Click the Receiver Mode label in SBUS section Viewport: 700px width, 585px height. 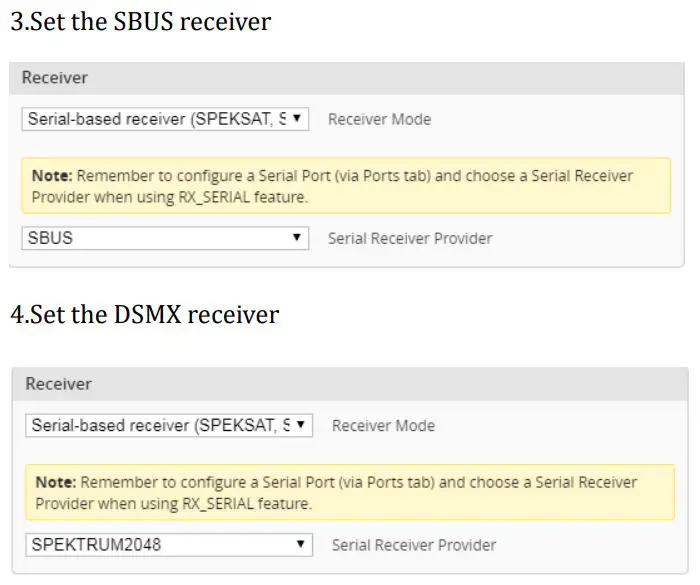[379, 119]
